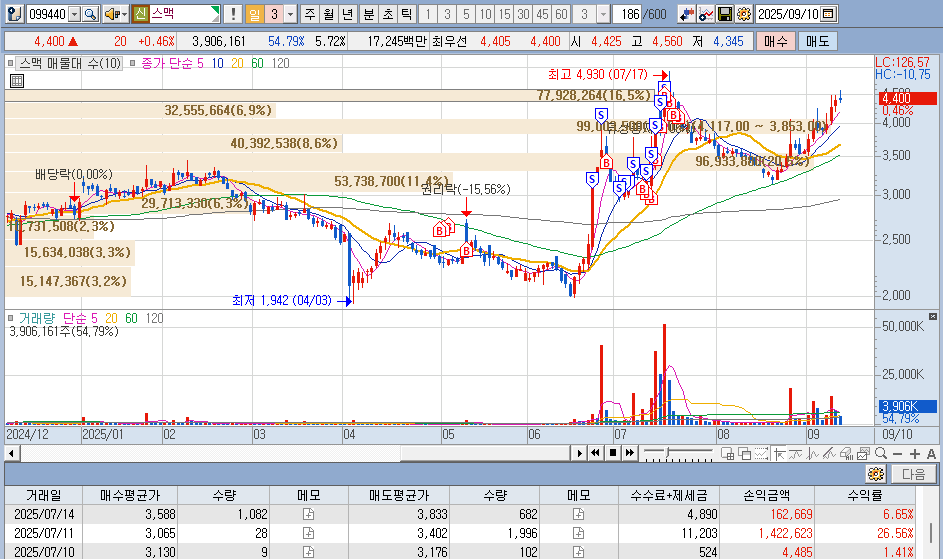Open dropdown next to gray 3 interval
The width and height of the screenshot is (943, 559).
[603, 14]
